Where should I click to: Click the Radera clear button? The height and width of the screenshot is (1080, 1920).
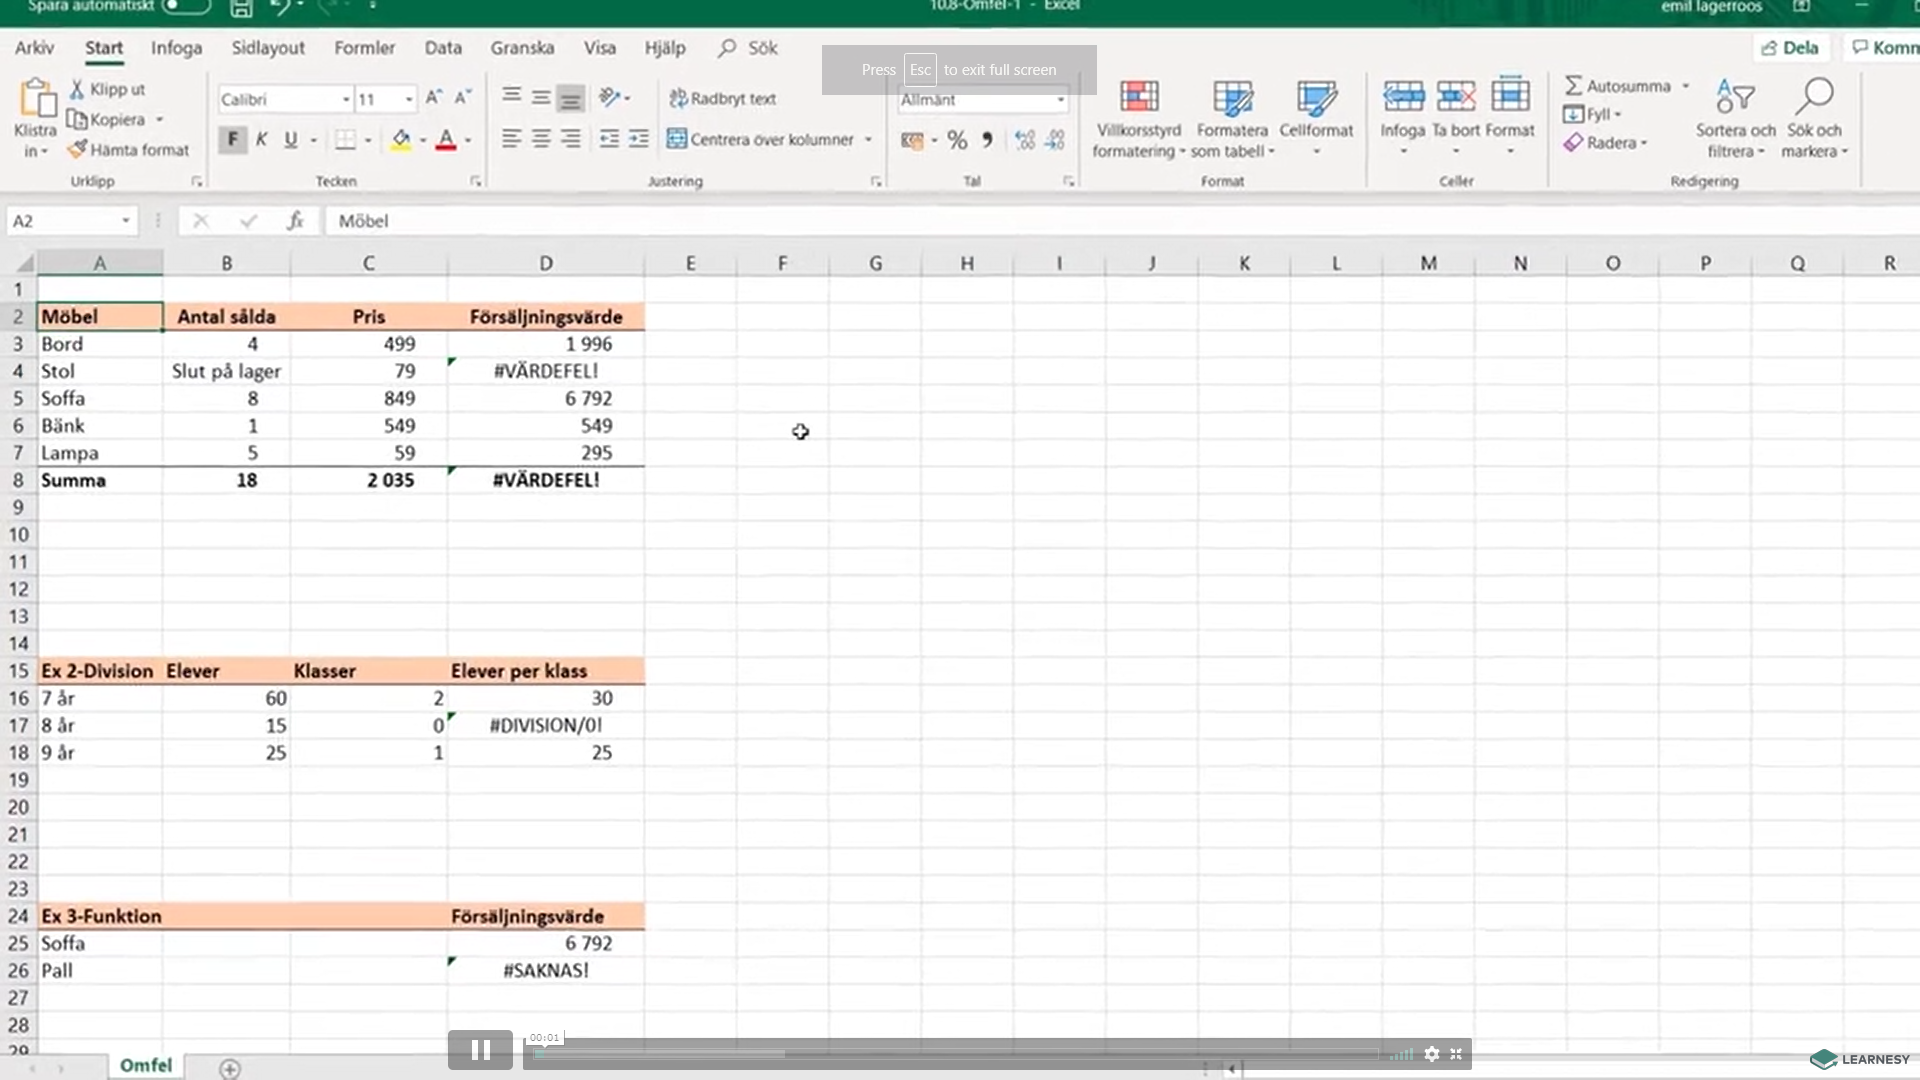(x=1605, y=143)
